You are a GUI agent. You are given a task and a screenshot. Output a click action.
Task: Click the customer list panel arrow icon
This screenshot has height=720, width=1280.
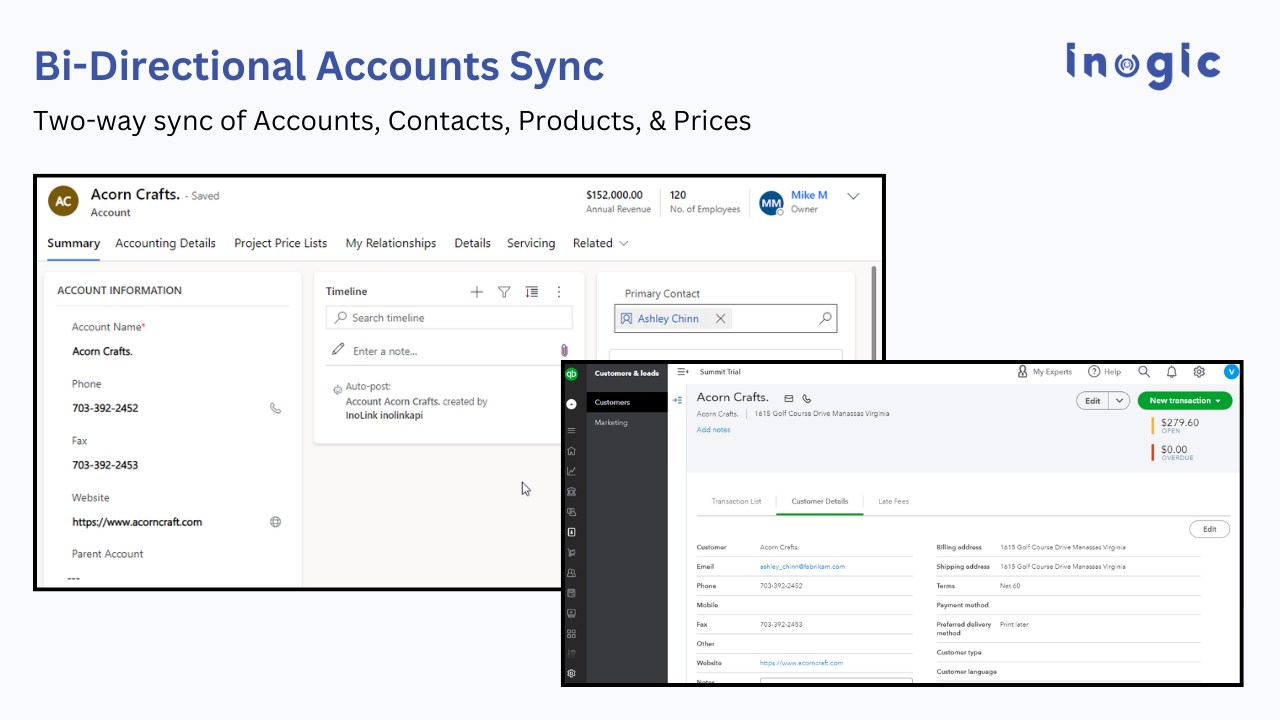point(677,400)
